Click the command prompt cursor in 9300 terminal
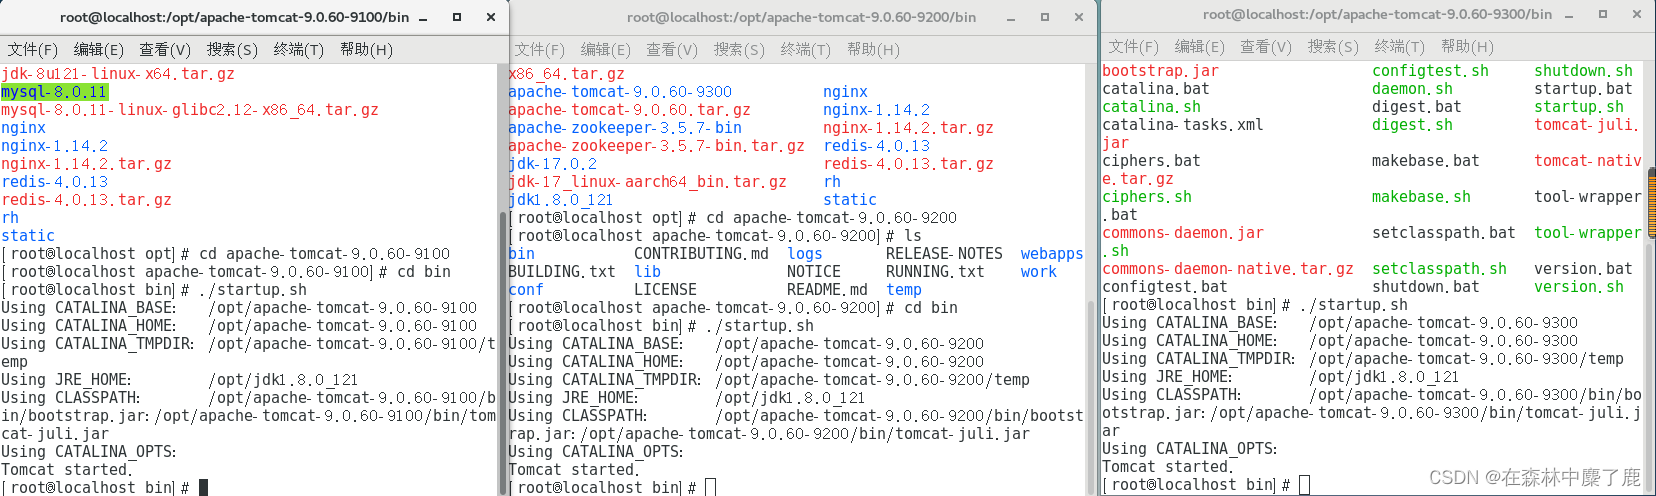 click(x=1304, y=484)
